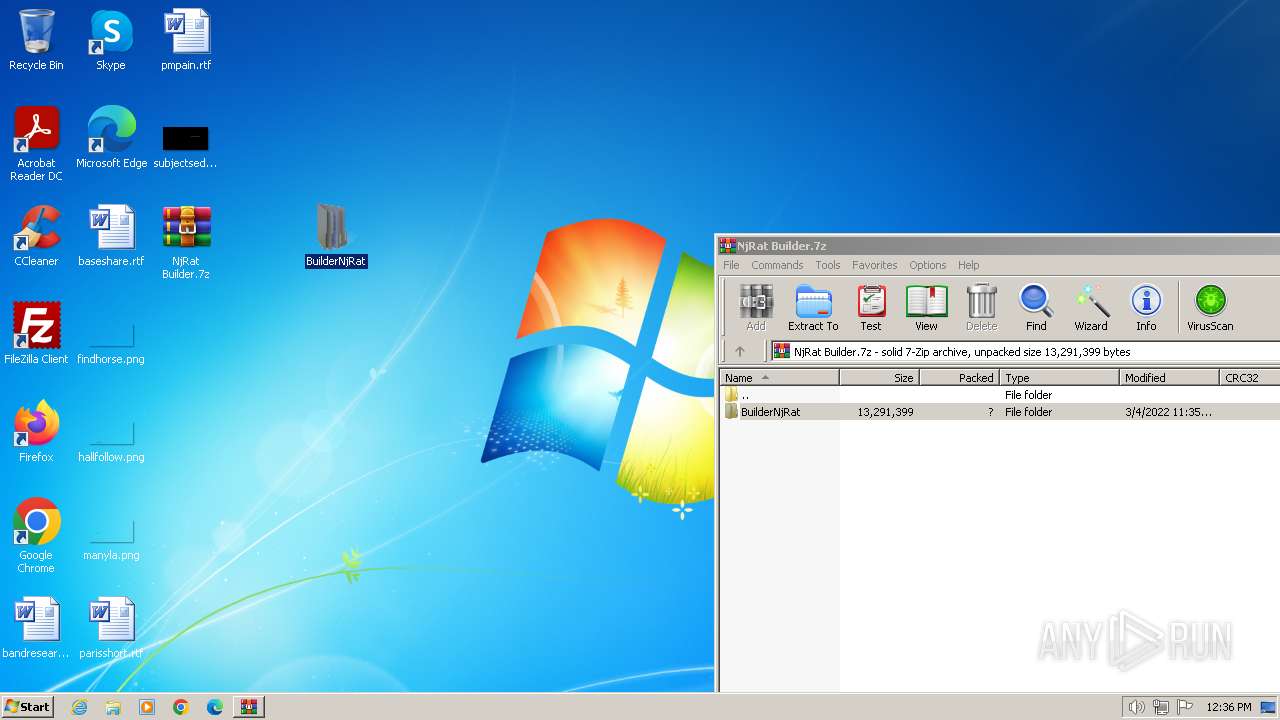This screenshot has width=1280, height=720.
Task: Open Windows Media Player from taskbar
Action: pyautogui.click(x=147, y=707)
